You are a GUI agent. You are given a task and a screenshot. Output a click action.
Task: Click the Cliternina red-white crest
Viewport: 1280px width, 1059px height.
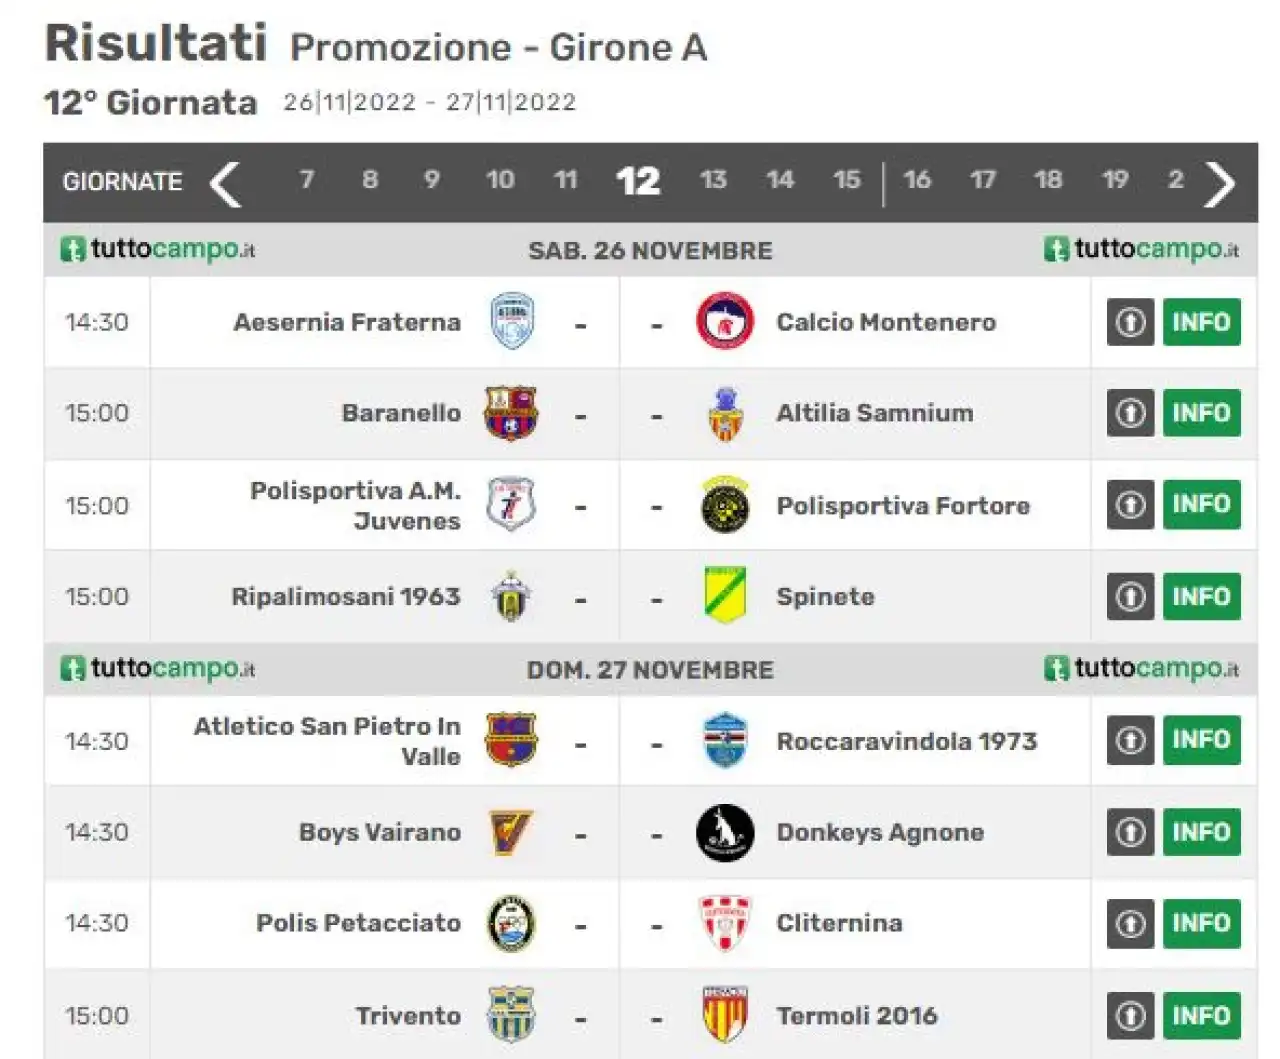[x=724, y=922]
